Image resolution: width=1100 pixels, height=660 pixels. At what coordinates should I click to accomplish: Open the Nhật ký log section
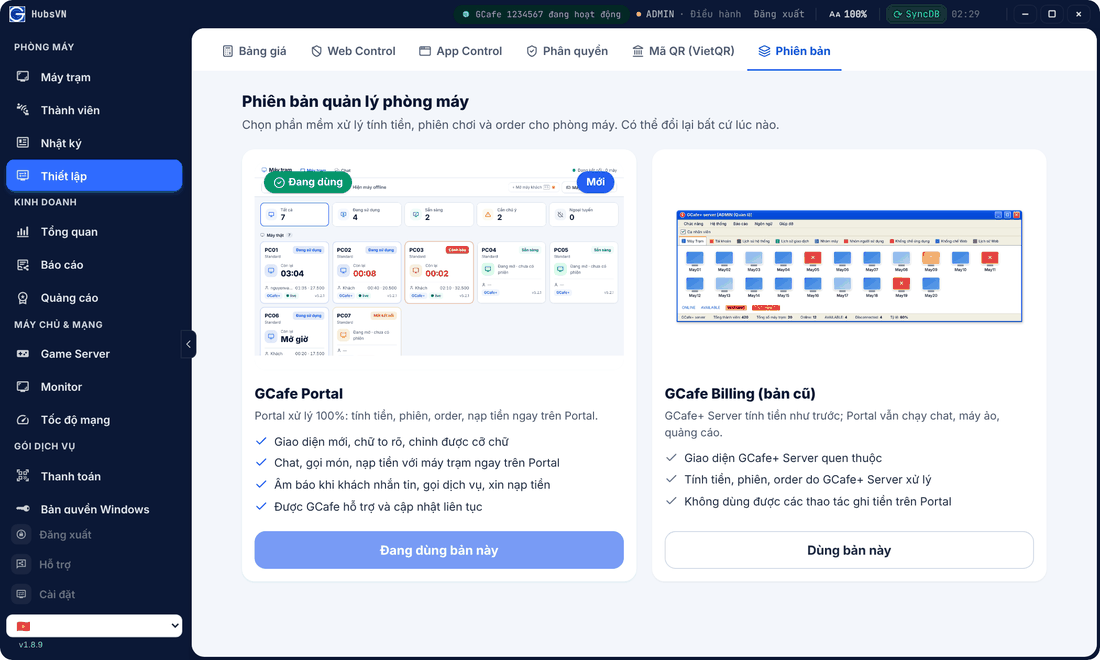coord(94,143)
